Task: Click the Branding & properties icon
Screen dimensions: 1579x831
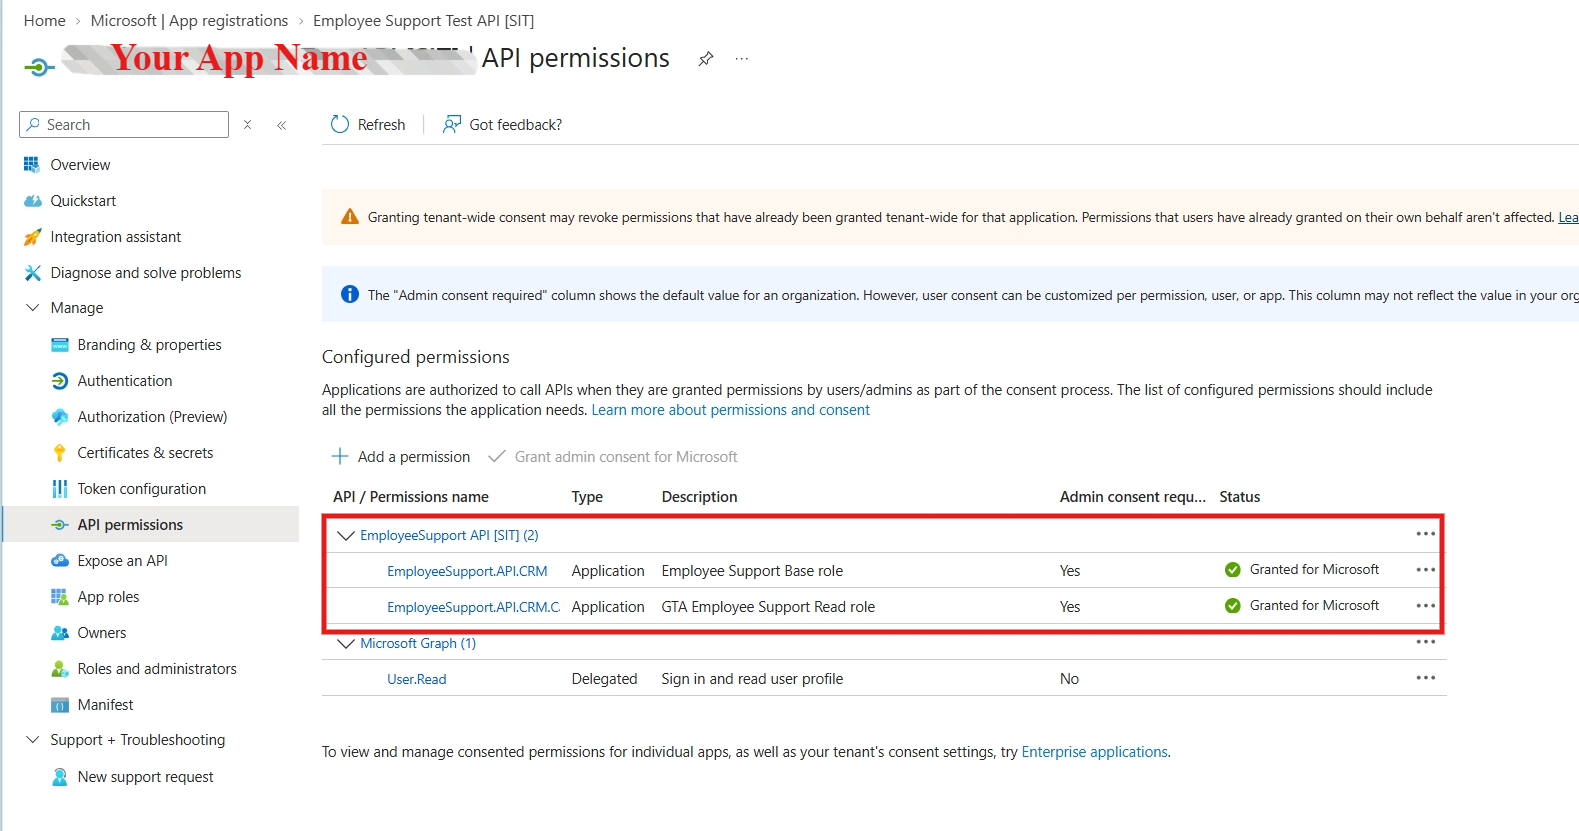Action: click(x=59, y=345)
